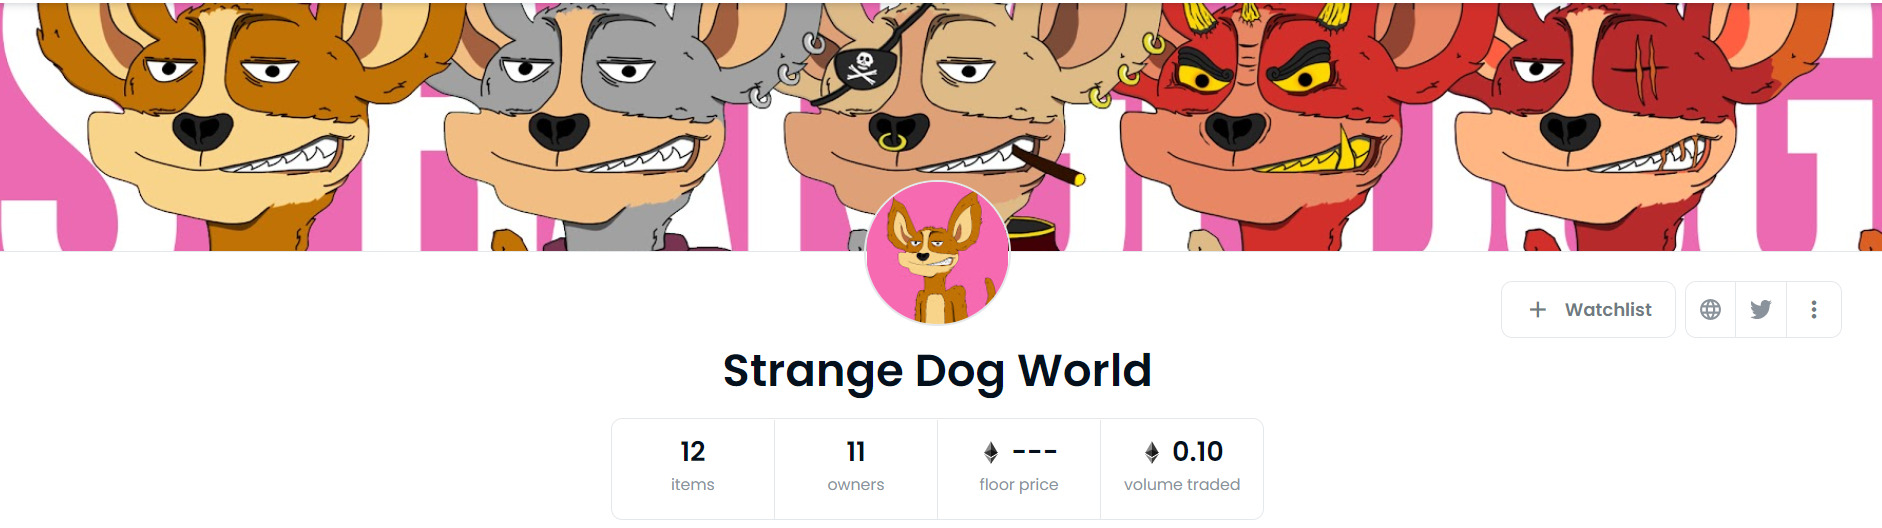Click the volume traded stat box
This screenshot has width=1882, height=528.
[x=1182, y=468]
